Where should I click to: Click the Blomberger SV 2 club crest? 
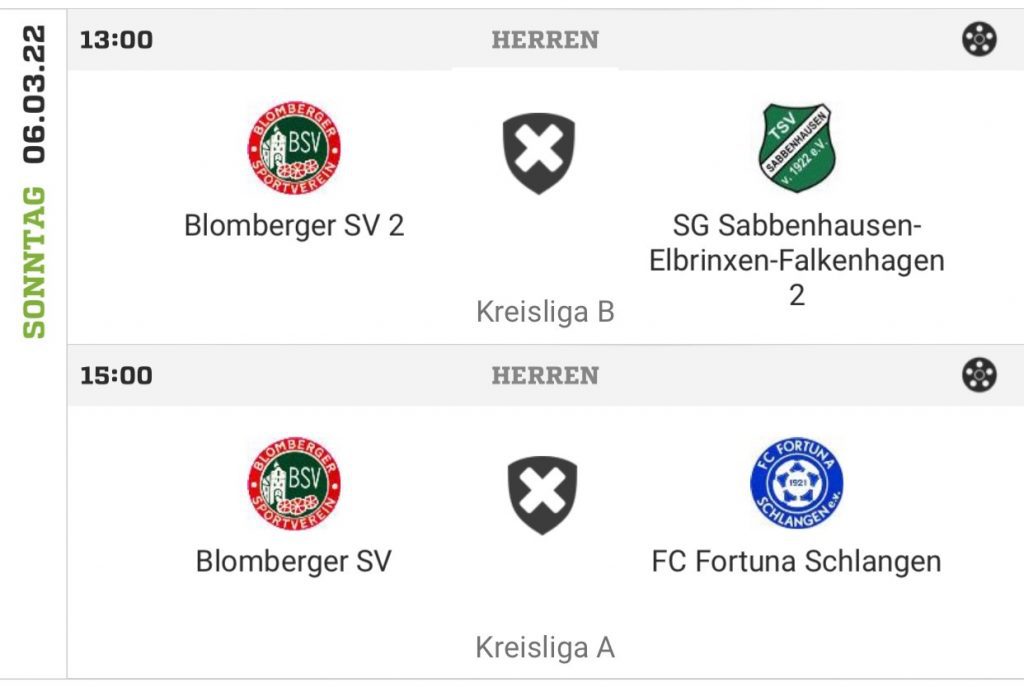(x=294, y=148)
